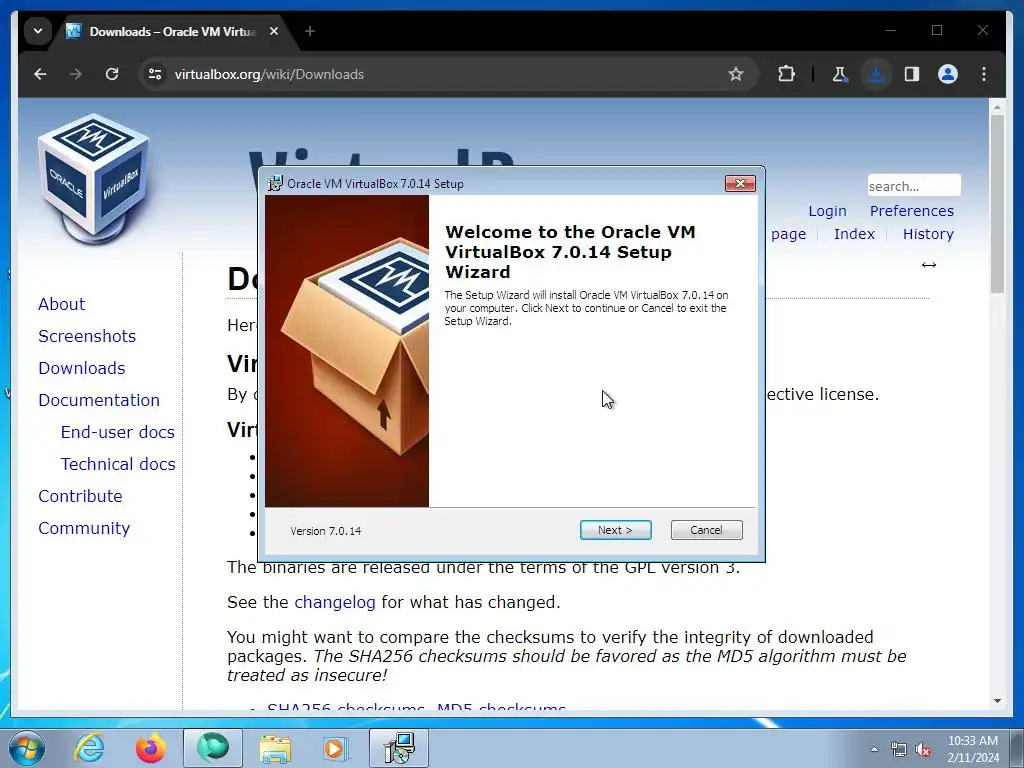Screen dimensions: 1024x768
Task: Cancel the VirtualBox Setup wizard
Action: 707,530
